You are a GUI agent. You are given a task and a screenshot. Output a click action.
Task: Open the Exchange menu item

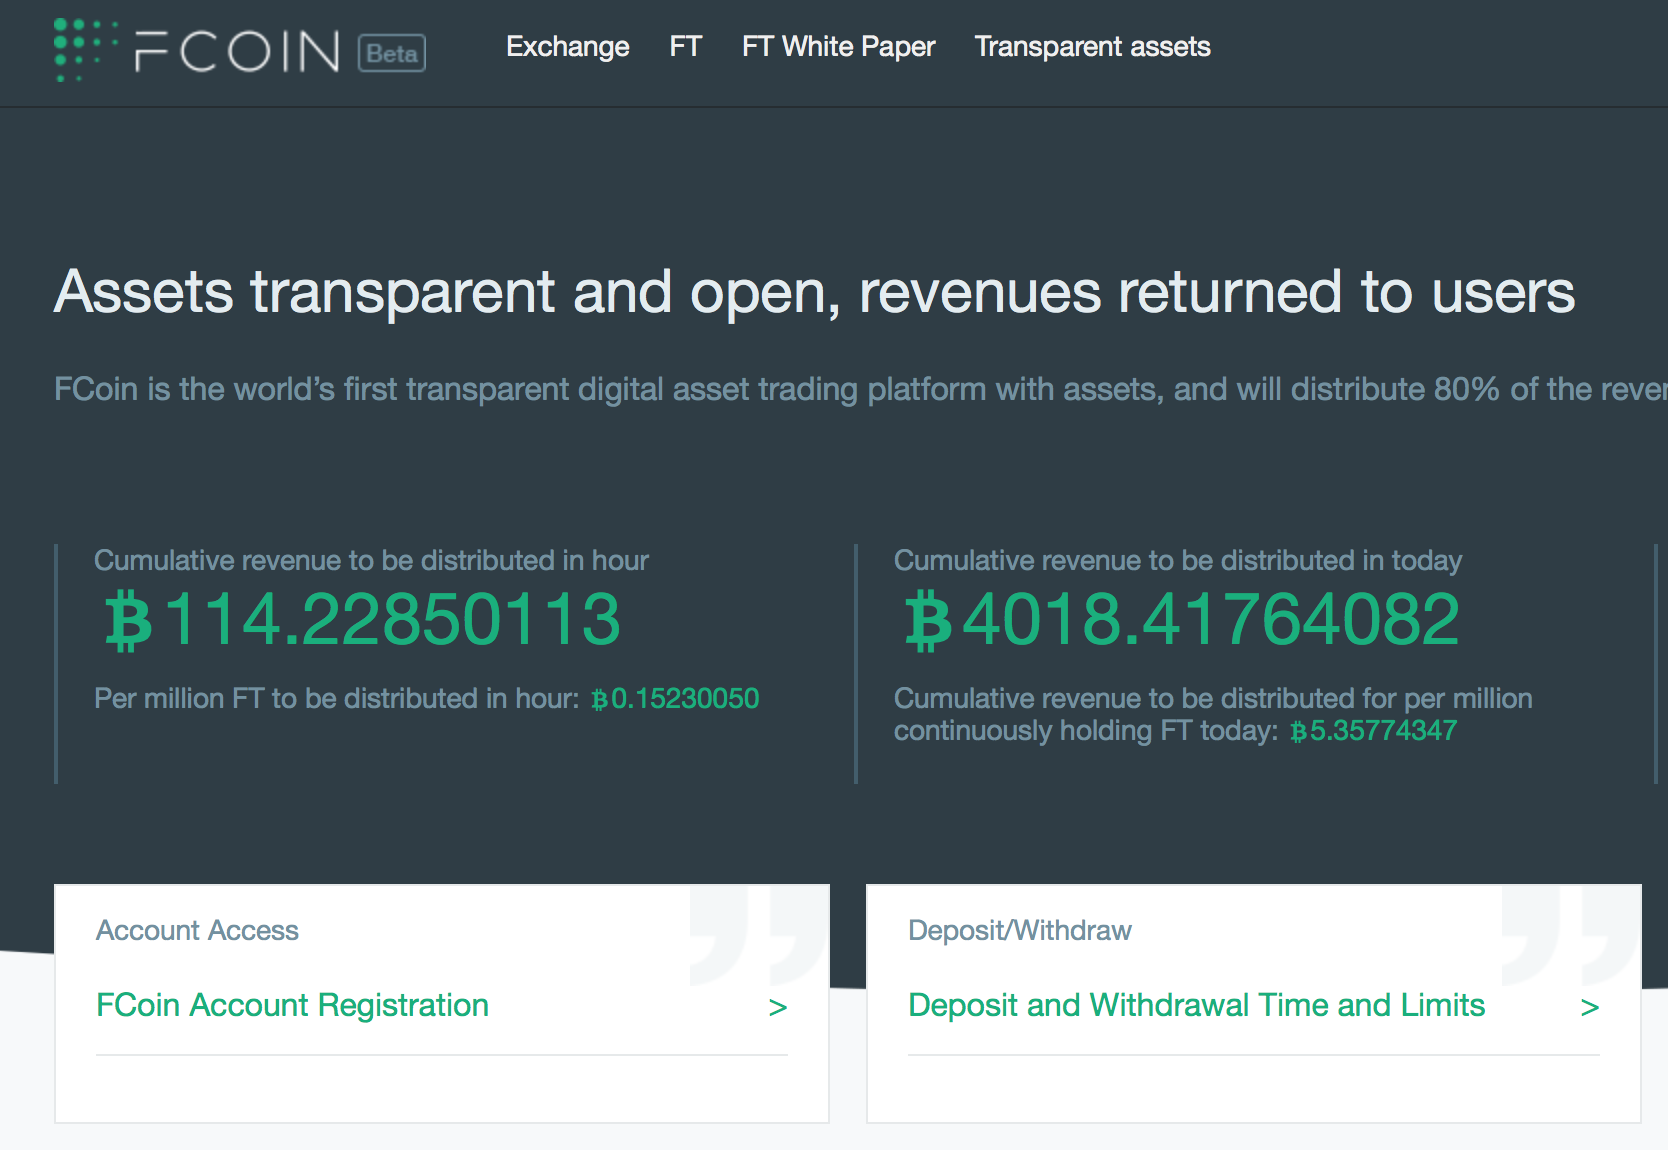[x=567, y=47]
